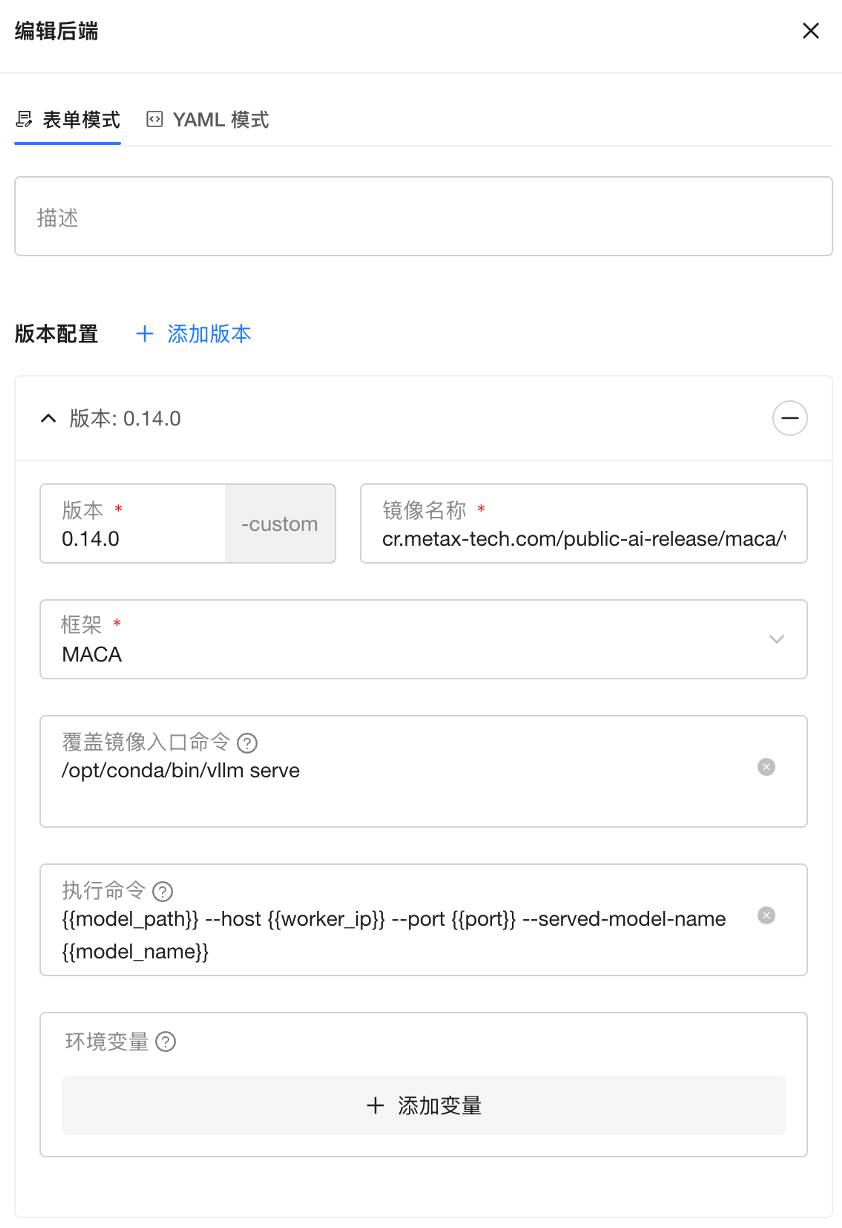Show help tooltip for 环境变量
Viewport: 842px width, 1228px height.
tap(166, 1042)
